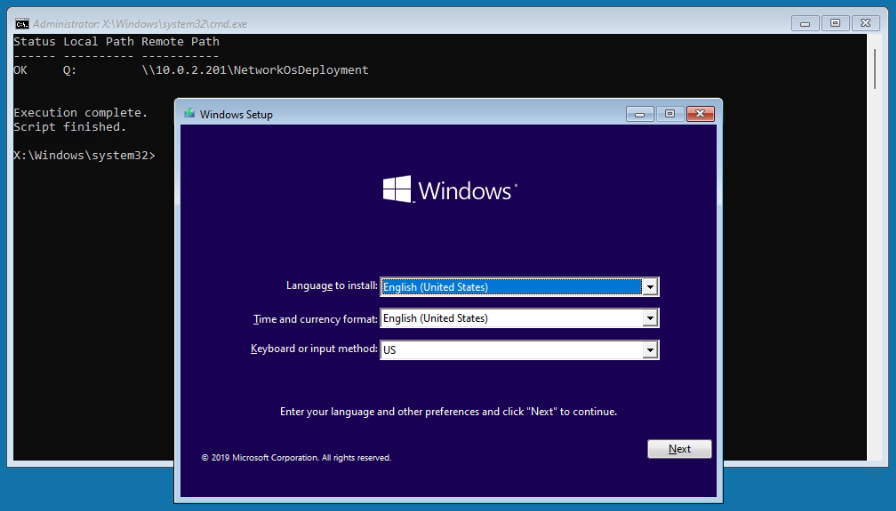Image resolution: width=896 pixels, height=511 pixels.
Task: Close the Windows Setup dialog
Action: click(700, 114)
